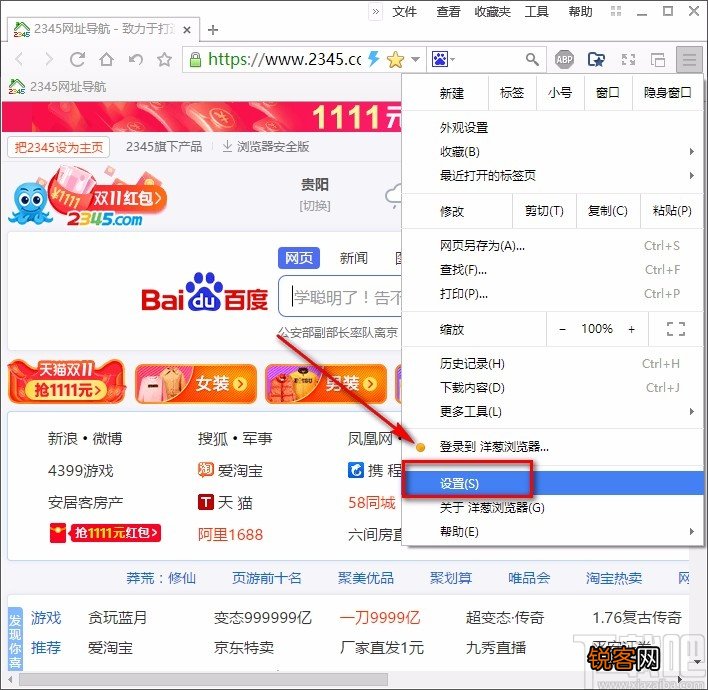Close the 2345网址导航 tab
Viewport: 708px width, 690px height.
pos(187,30)
